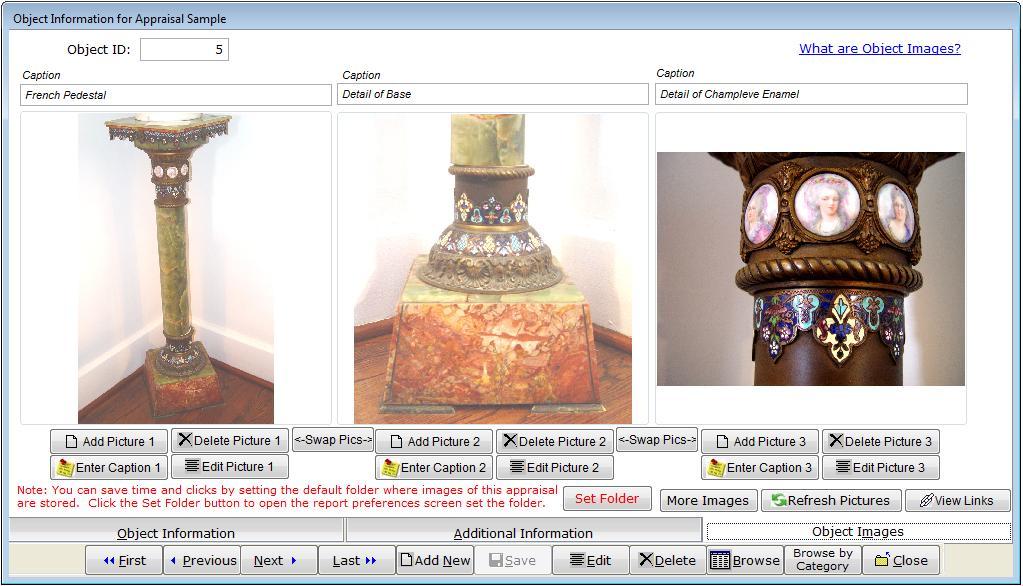Select the Champleve enamel portrait image
The height and width of the screenshot is (586, 1023).
pos(810,269)
